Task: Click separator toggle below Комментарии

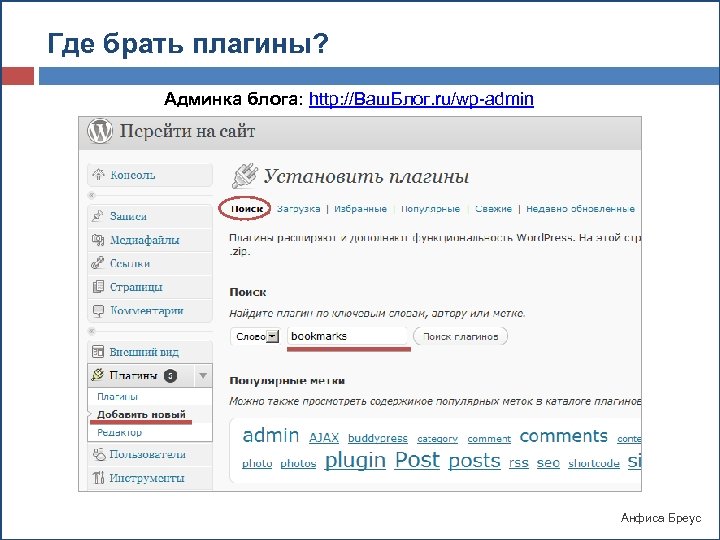Action: 92,331
